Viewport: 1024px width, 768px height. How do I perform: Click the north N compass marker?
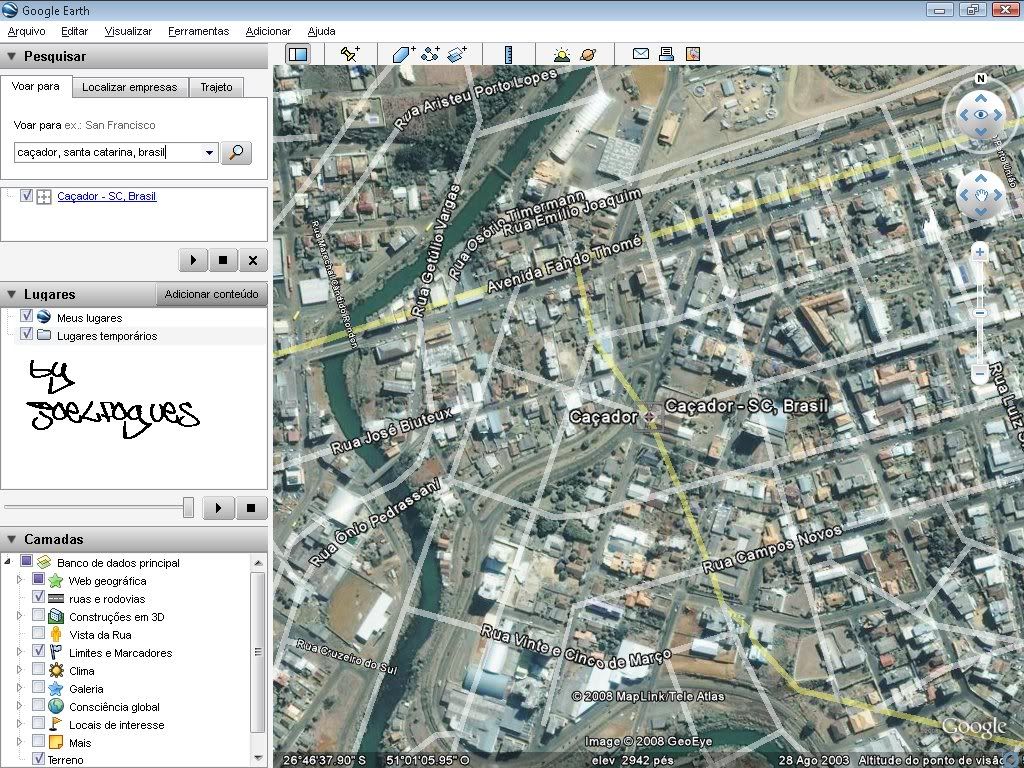point(980,78)
